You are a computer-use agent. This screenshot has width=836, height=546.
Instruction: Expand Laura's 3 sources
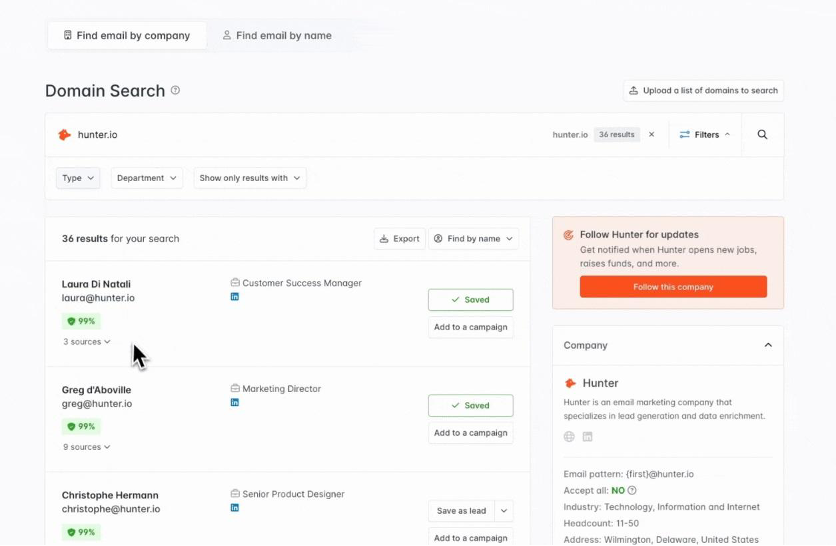tap(86, 342)
